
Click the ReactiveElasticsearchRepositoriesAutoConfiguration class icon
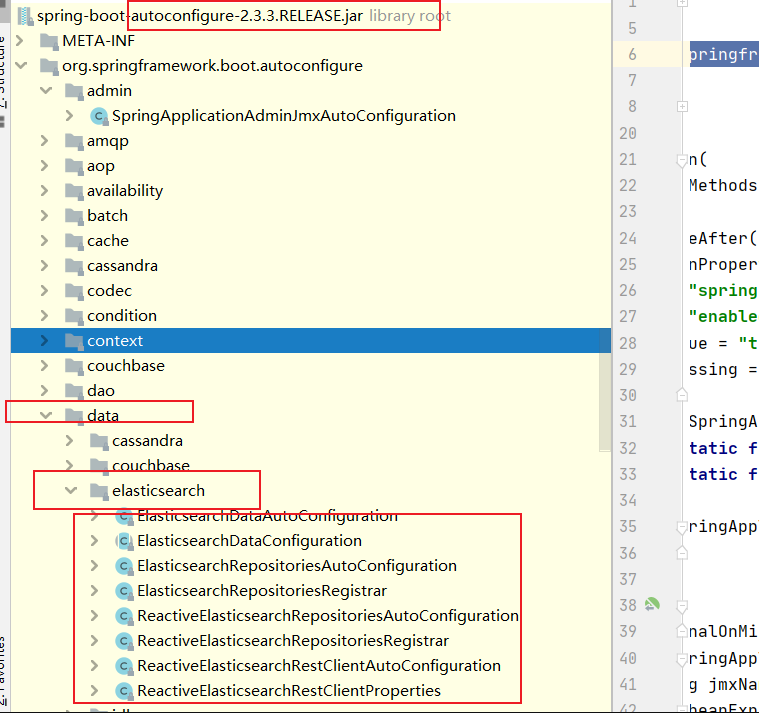[x=124, y=616]
